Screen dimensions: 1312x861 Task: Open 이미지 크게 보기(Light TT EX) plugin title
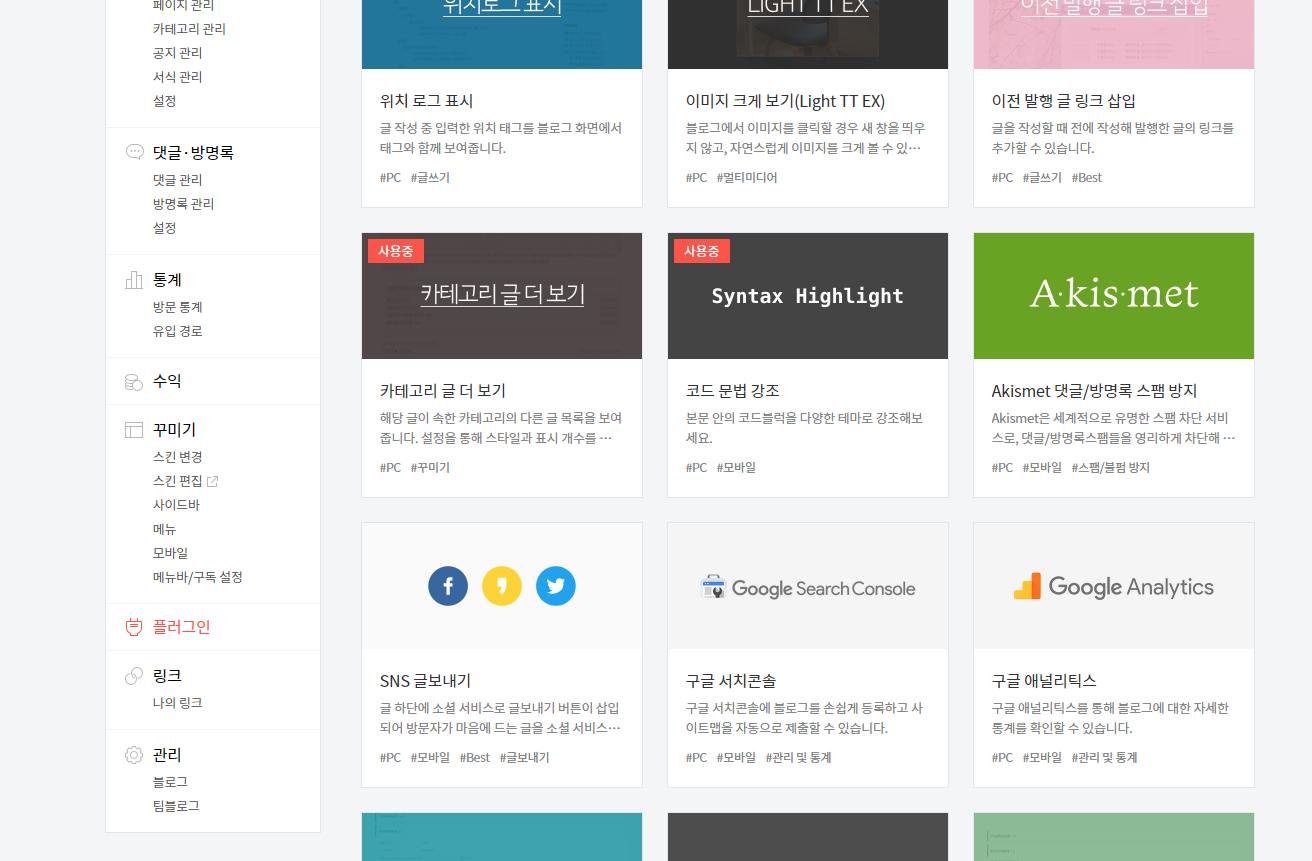(x=785, y=101)
